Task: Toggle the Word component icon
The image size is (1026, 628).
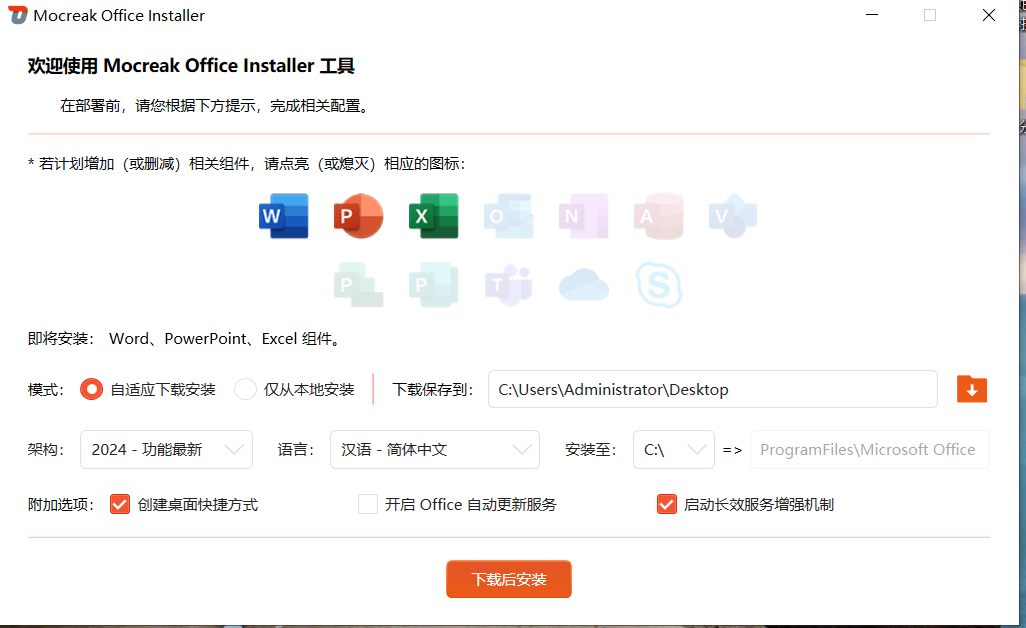Action: [283, 216]
